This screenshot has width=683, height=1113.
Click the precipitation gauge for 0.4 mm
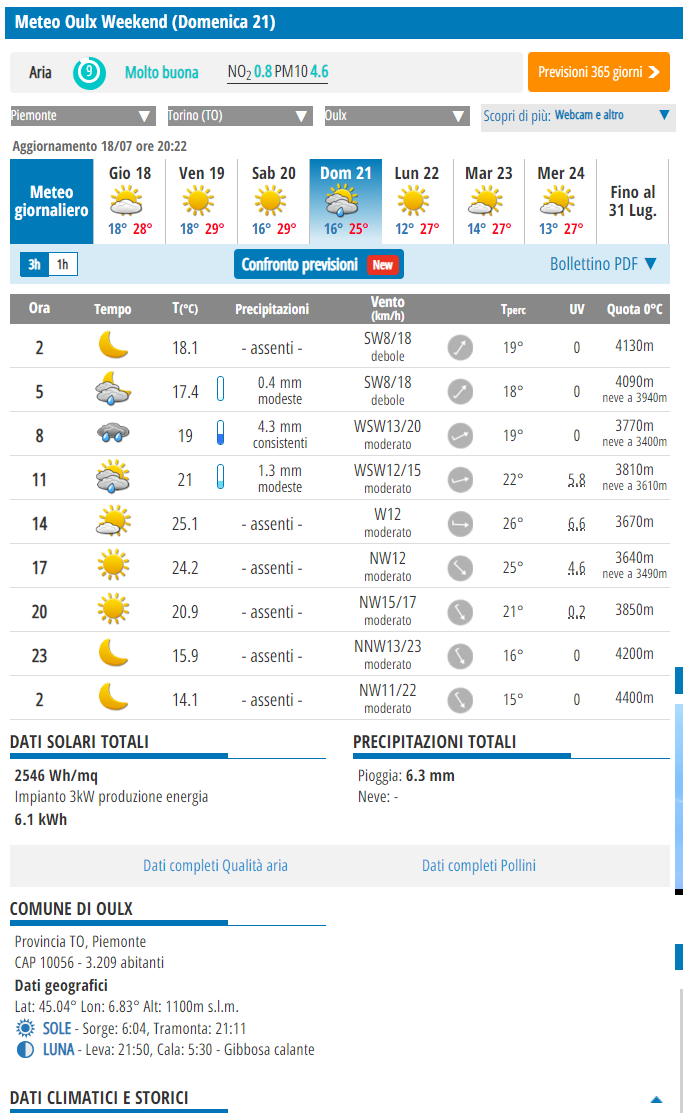(221, 389)
